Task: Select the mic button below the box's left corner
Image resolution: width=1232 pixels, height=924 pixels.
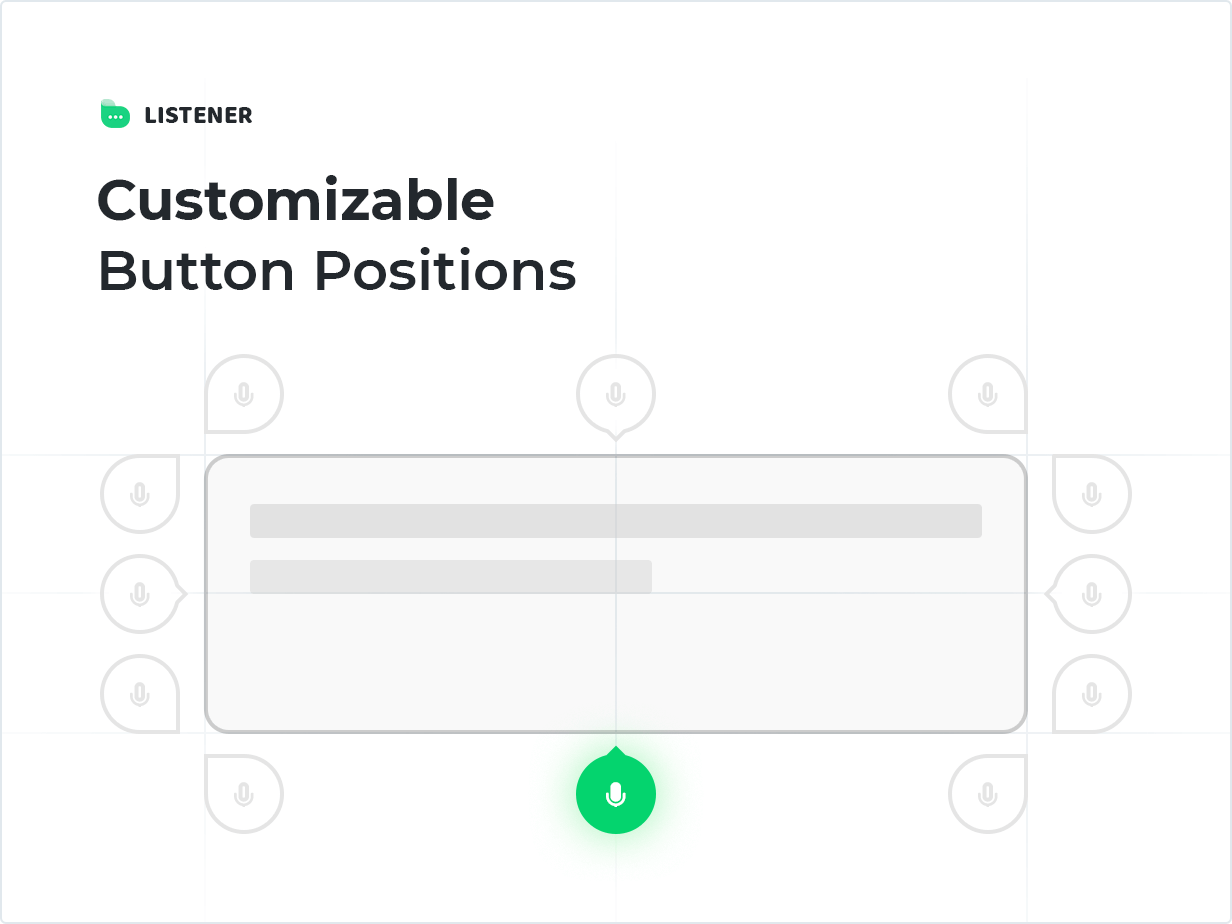Action: pyautogui.click(x=244, y=794)
